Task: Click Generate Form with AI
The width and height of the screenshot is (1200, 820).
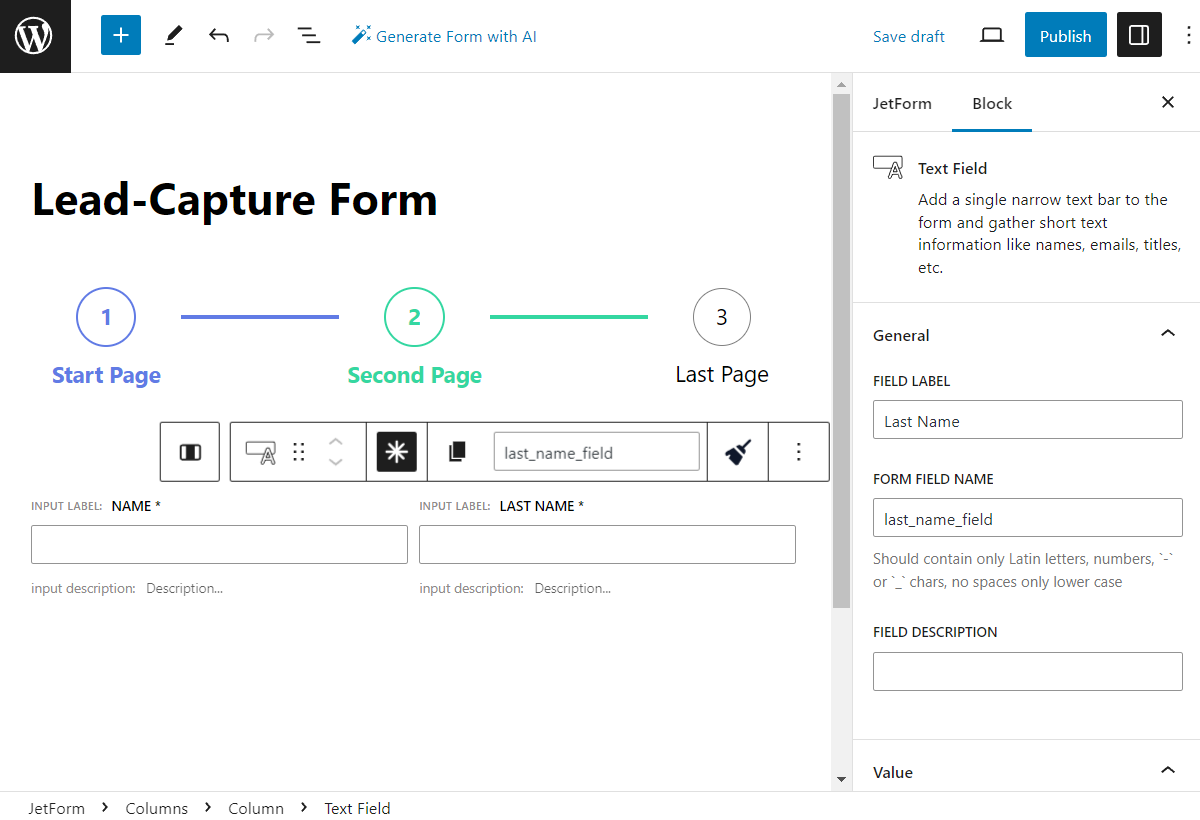Action: pyautogui.click(x=444, y=35)
